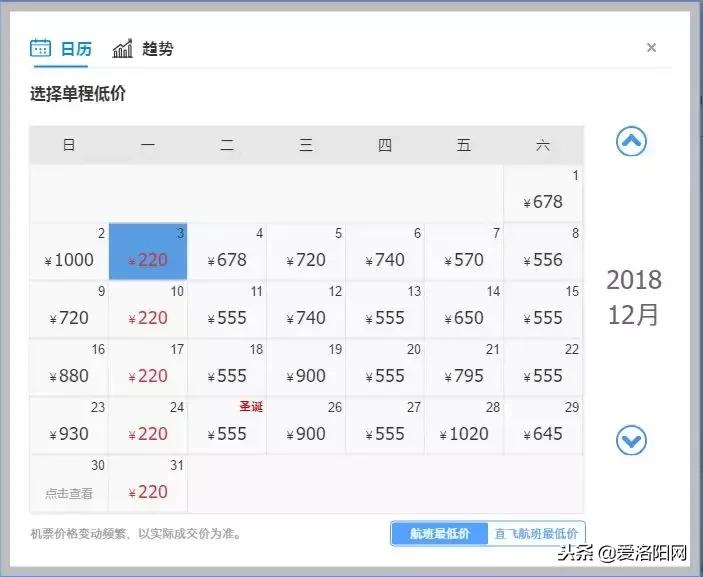Select 航班最低价 price mode

pyautogui.click(x=439, y=534)
